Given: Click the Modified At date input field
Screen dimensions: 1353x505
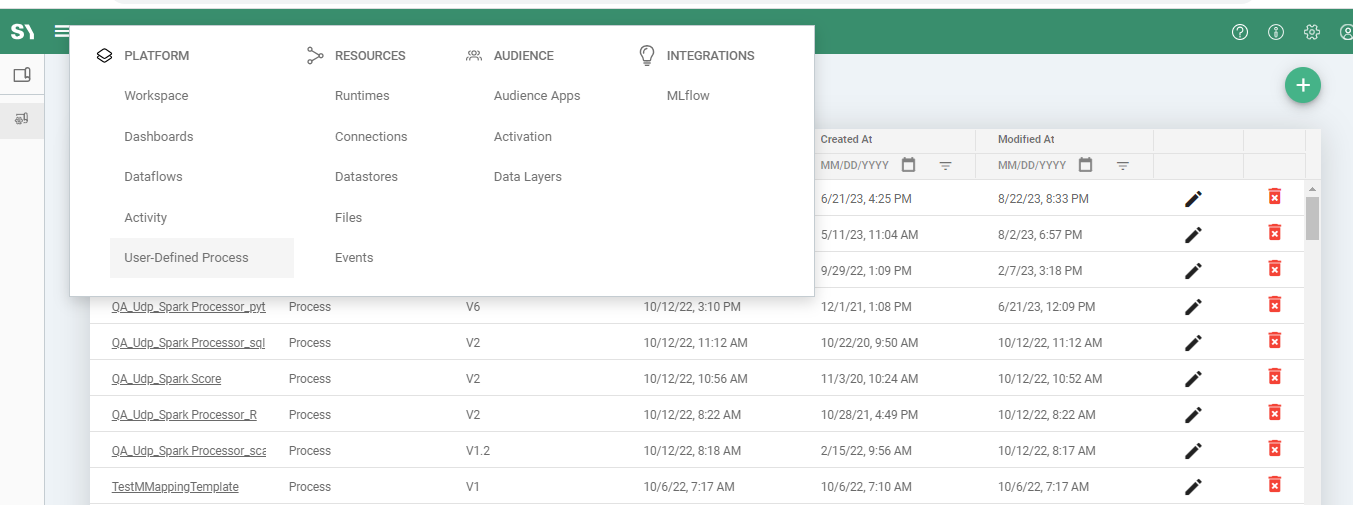Looking at the screenshot, I should [x=1032, y=165].
